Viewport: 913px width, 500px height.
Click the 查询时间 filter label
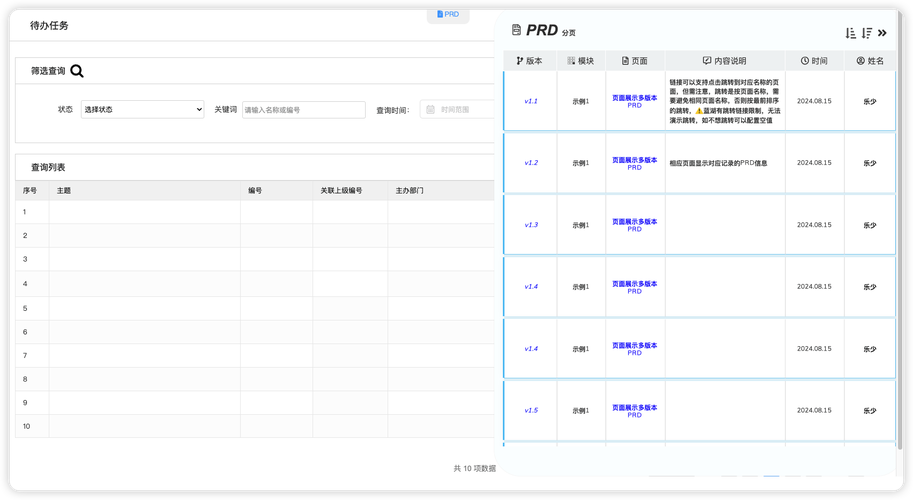392,110
